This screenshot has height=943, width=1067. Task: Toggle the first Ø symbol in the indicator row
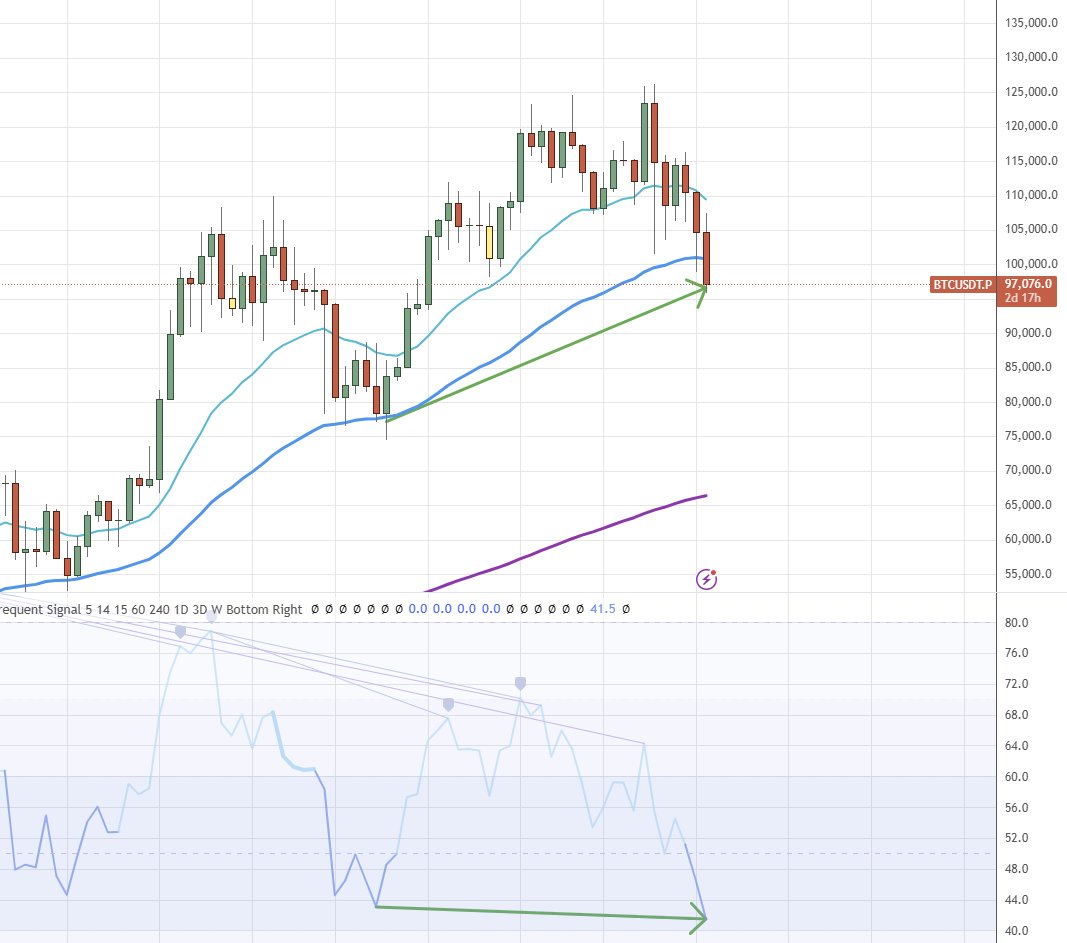point(315,609)
